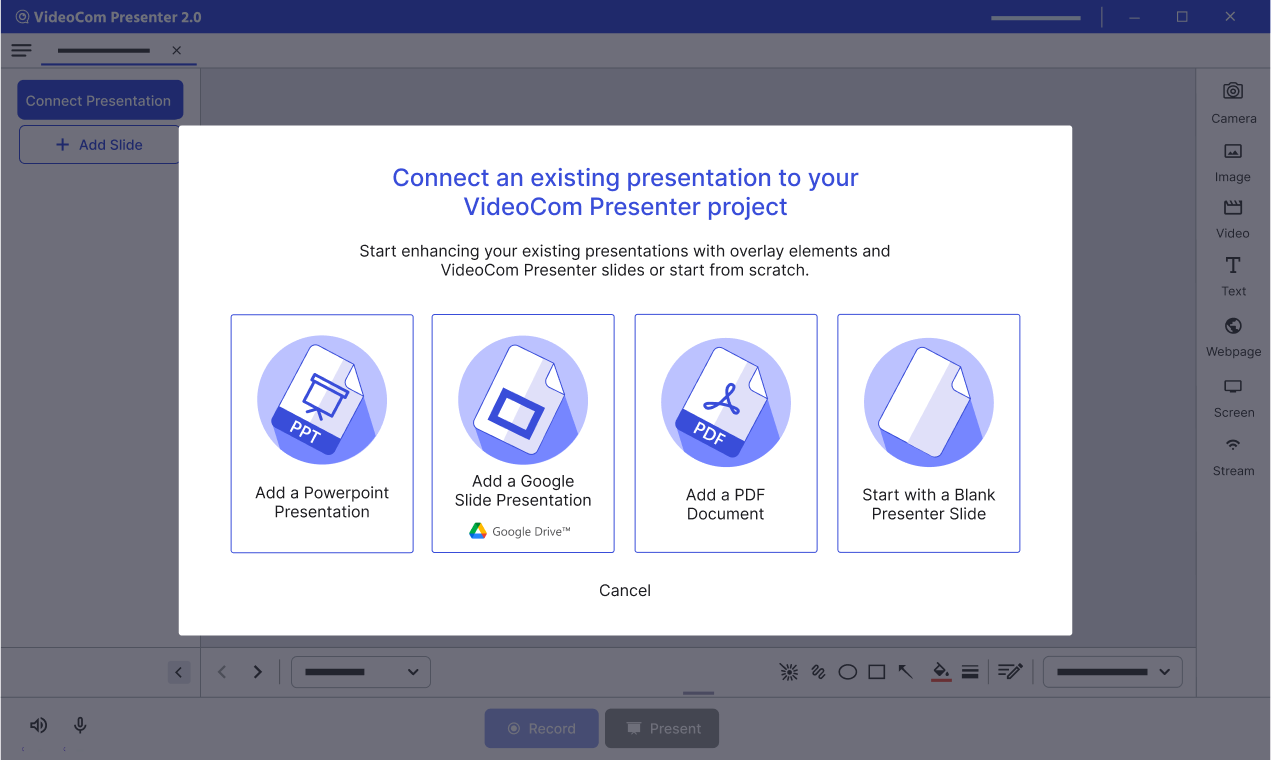The height and width of the screenshot is (760, 1271).
Task: Toggle the microphone on or off
Action: [79, 725]
